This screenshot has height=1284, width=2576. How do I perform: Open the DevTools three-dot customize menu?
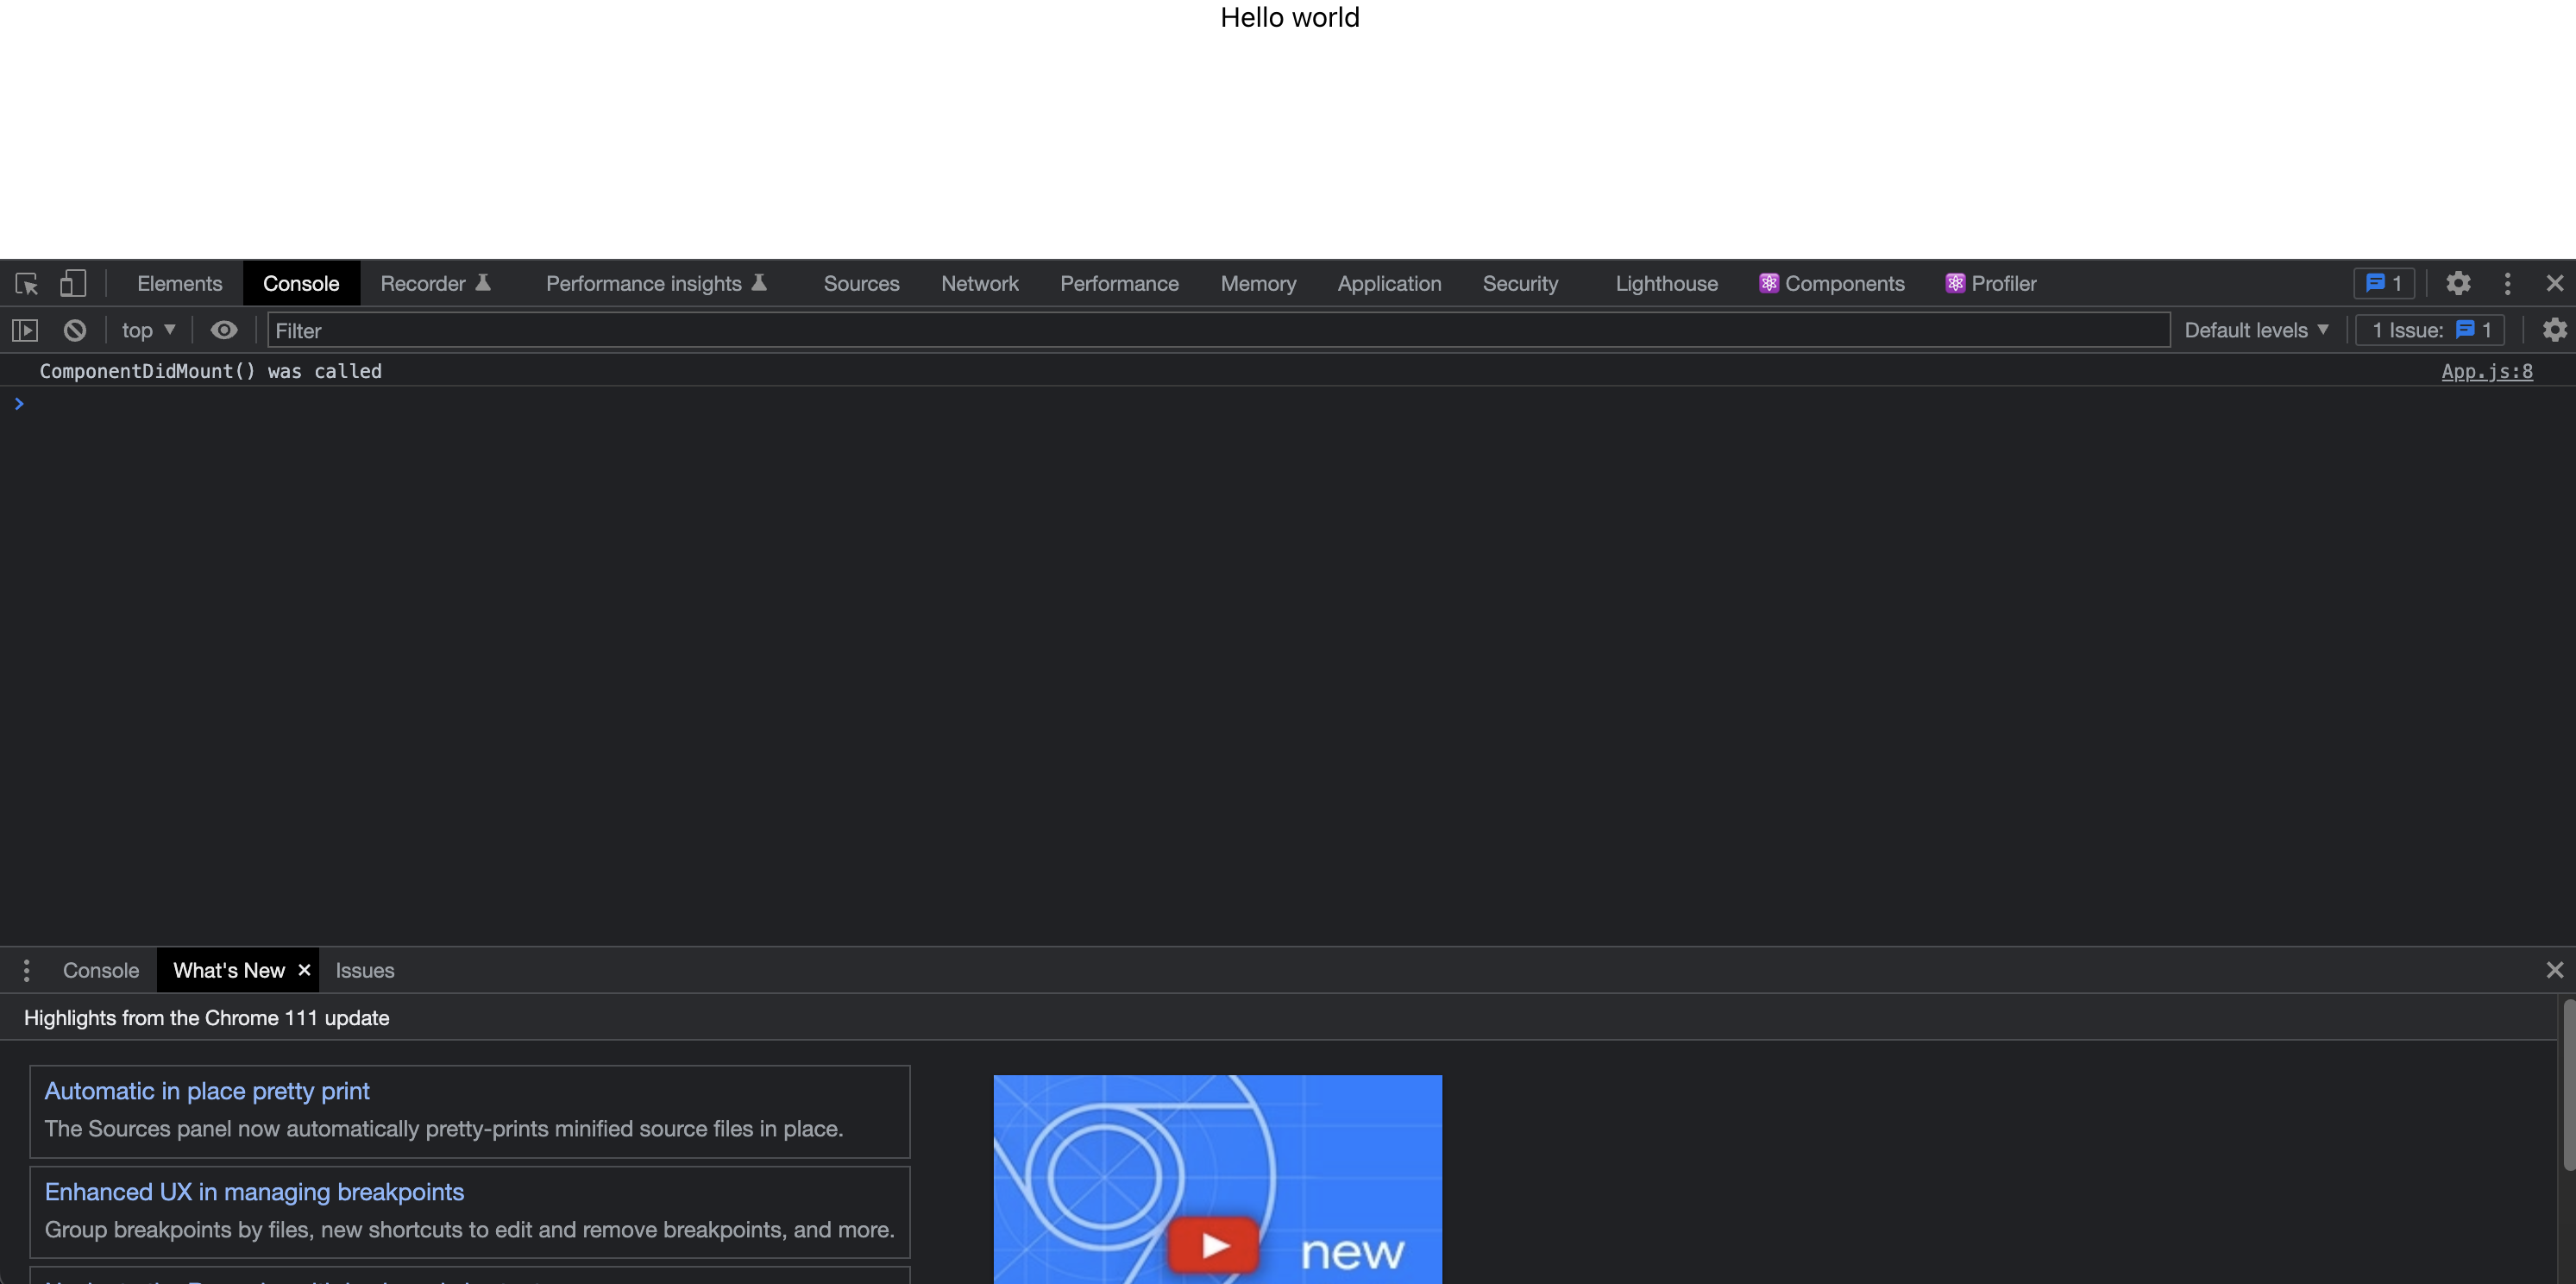2508,284
